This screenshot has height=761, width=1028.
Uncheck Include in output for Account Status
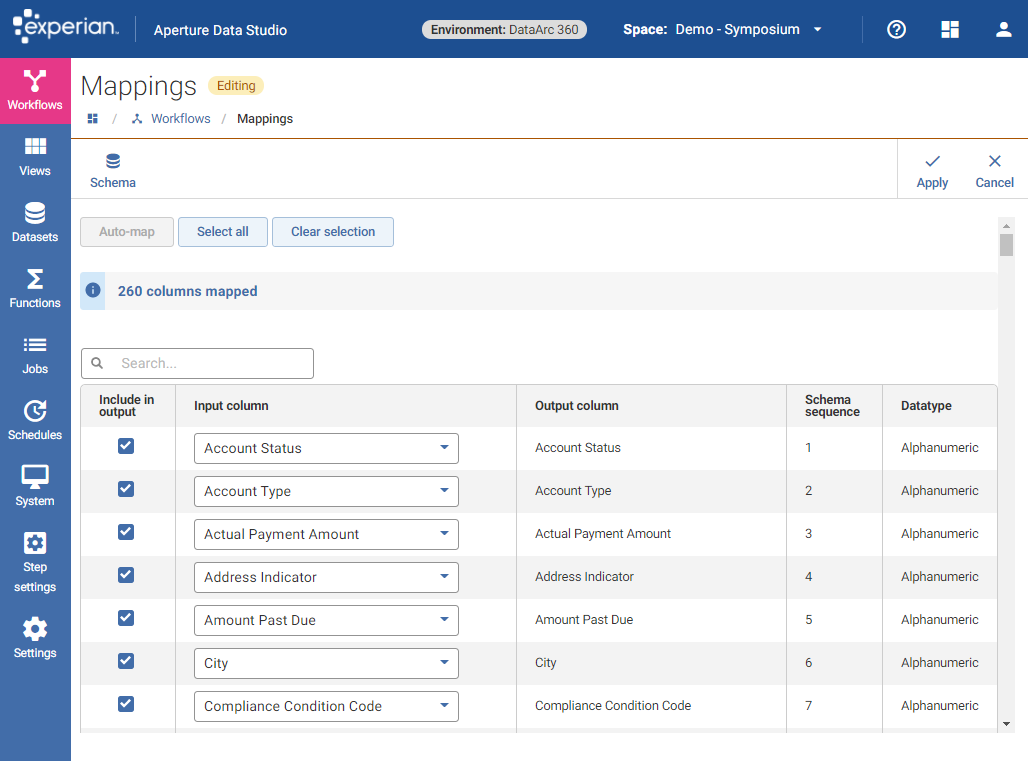[x=126, y=446]
